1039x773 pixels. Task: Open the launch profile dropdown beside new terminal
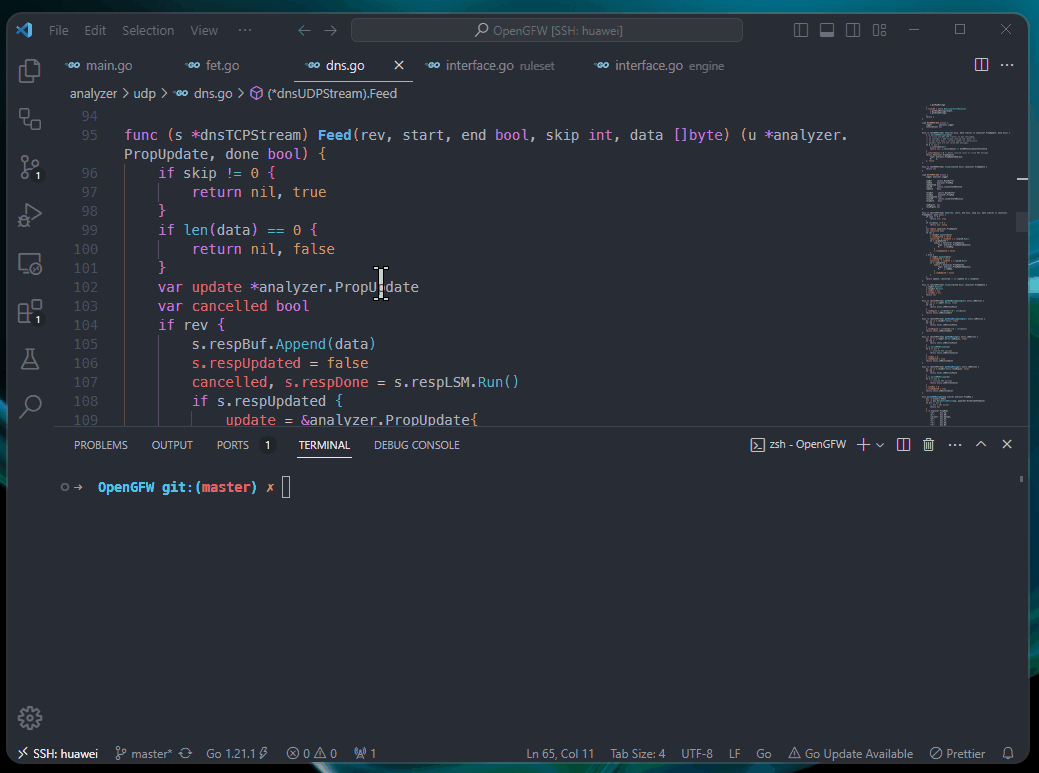tap(880, 445)
